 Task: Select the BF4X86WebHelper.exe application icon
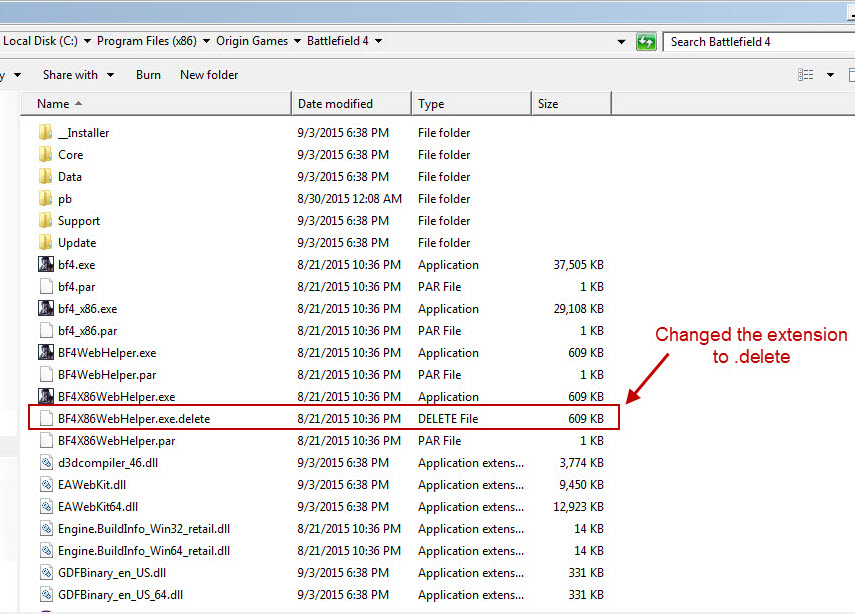tap(46, 396)
